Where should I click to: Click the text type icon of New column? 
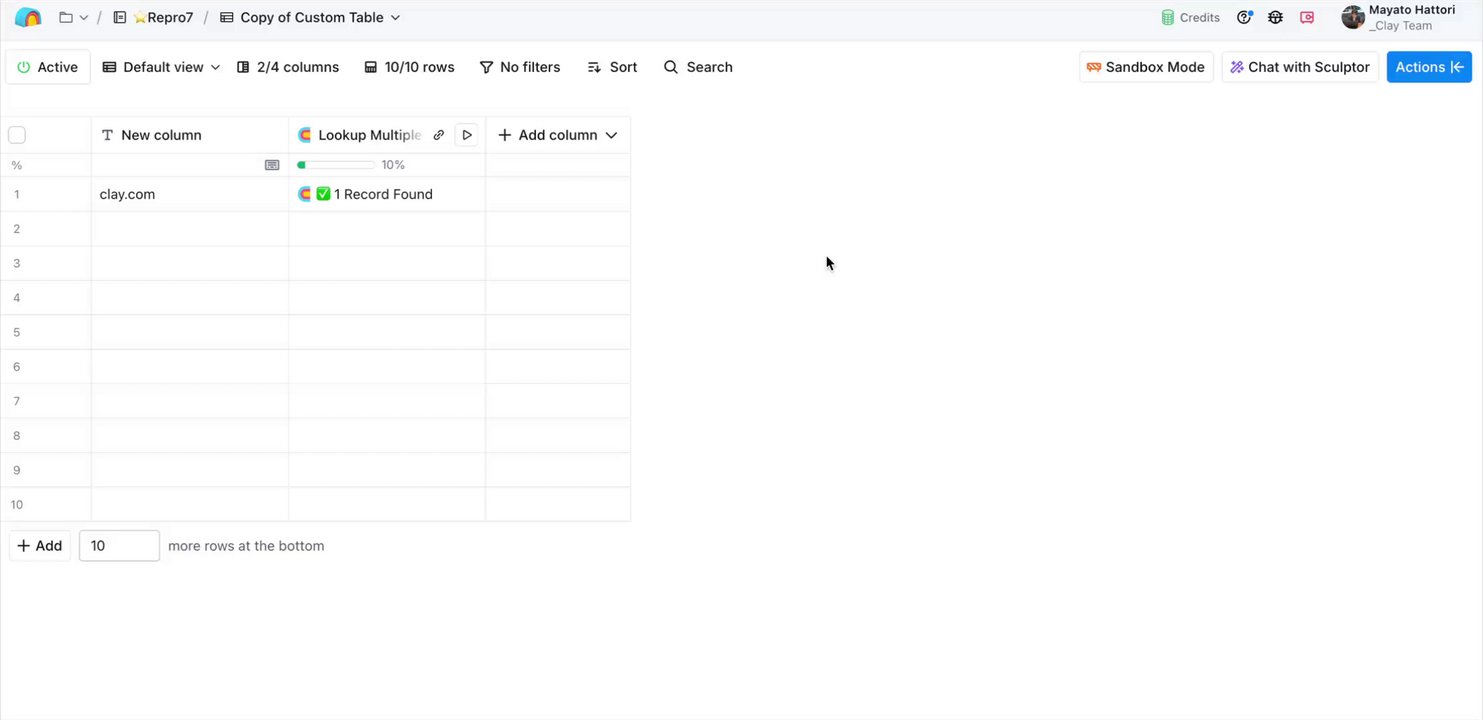click(x=107, y=135)
